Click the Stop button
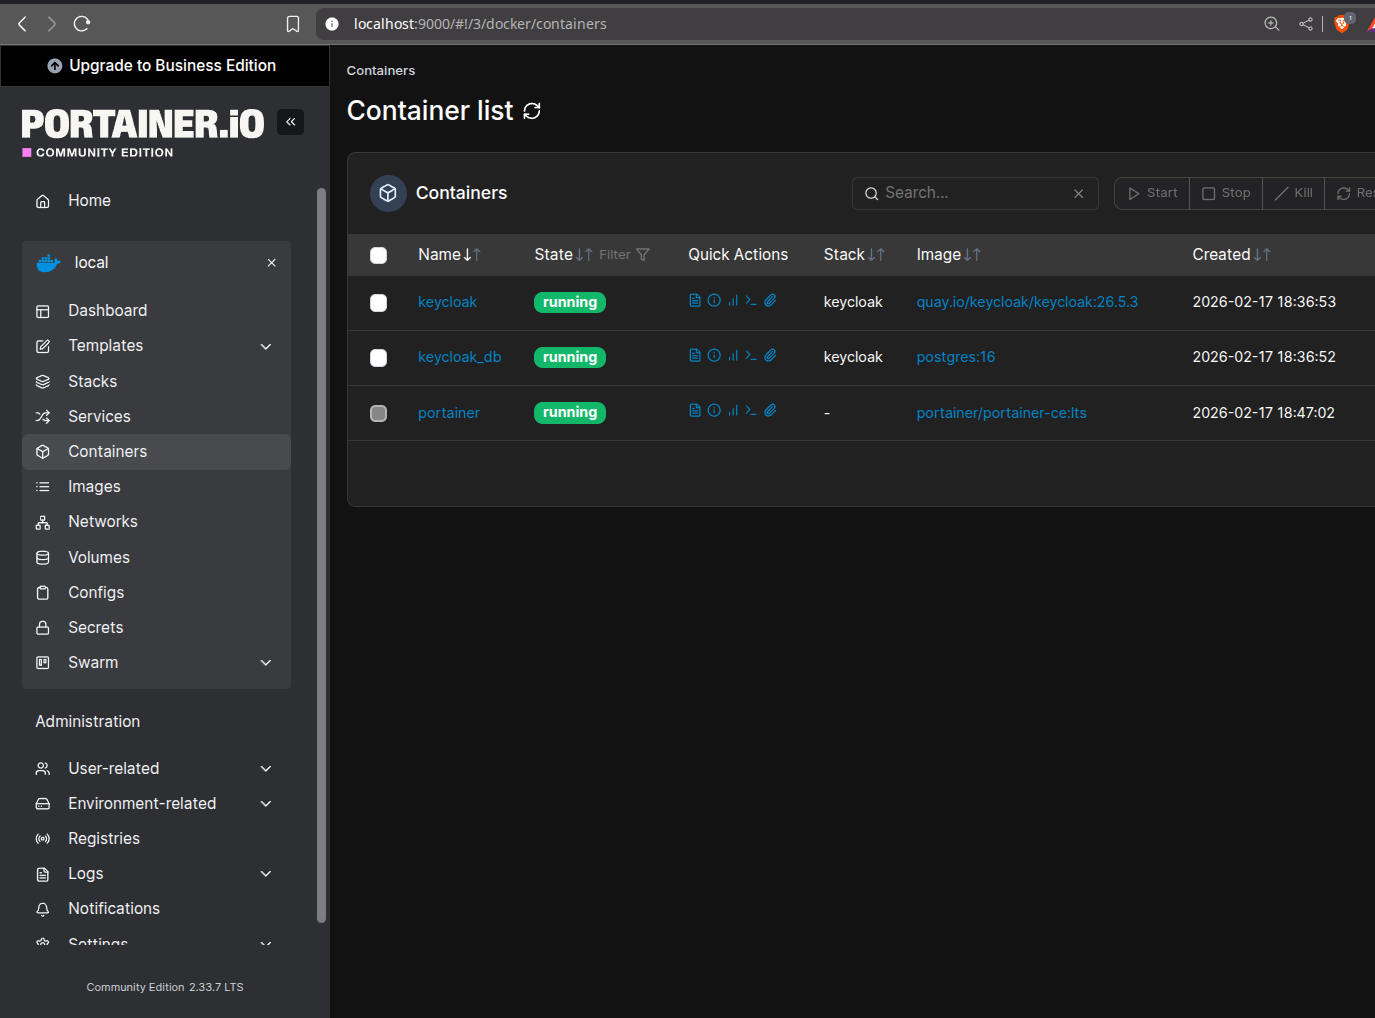This screenshot has height=1018, width=1375. pyautogui.click(x=1225, y=193)
